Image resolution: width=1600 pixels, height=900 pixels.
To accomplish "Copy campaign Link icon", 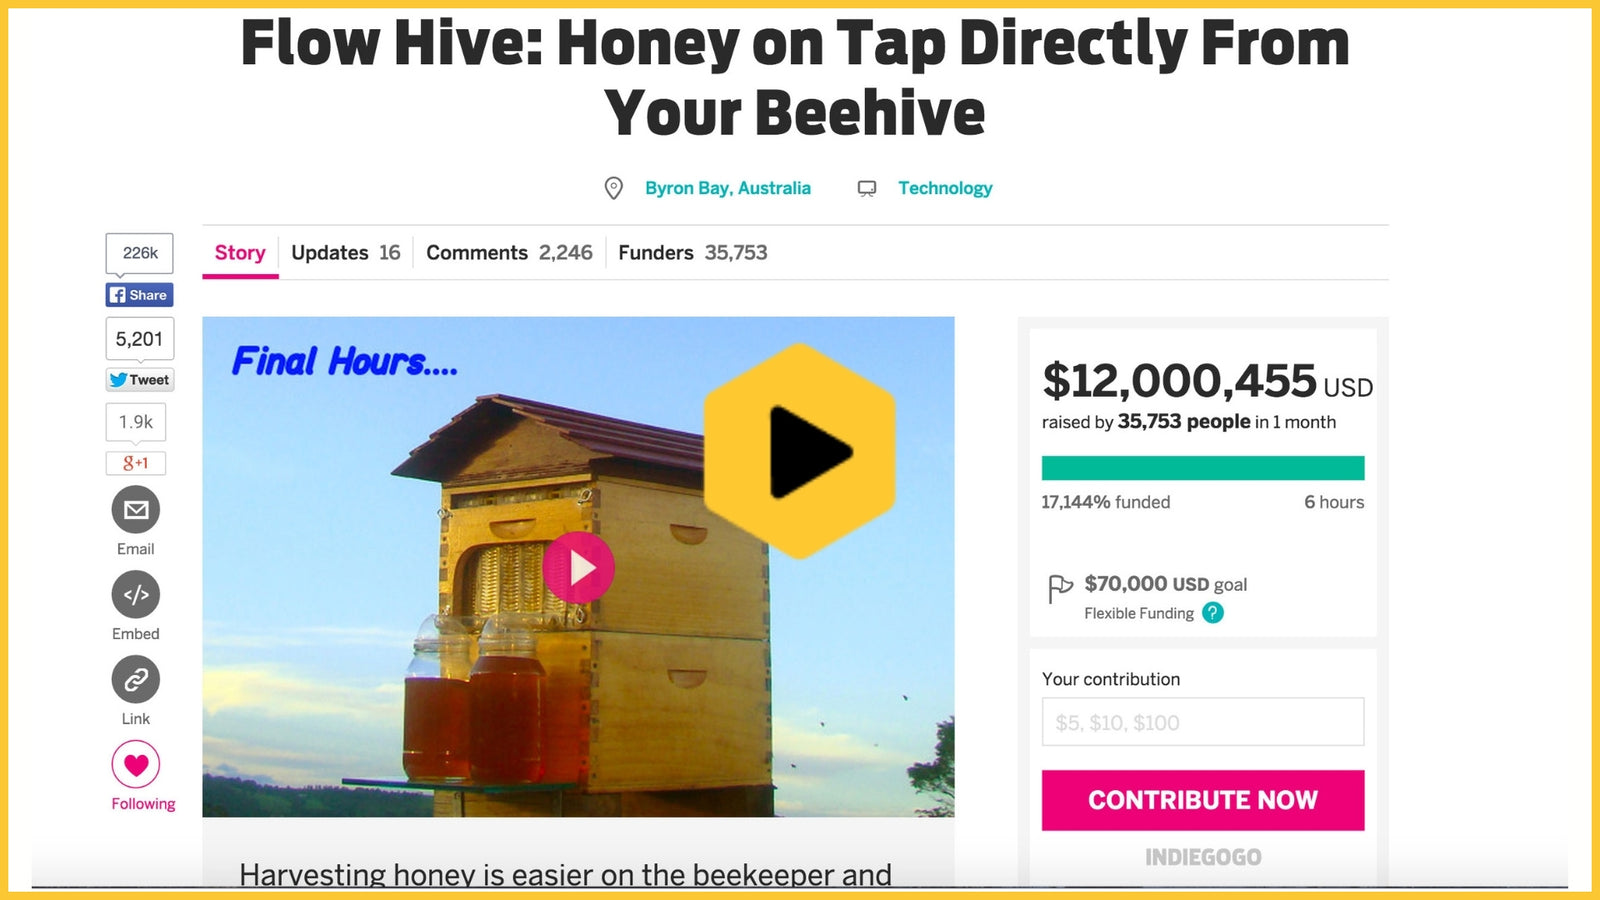I will (136, 680).
